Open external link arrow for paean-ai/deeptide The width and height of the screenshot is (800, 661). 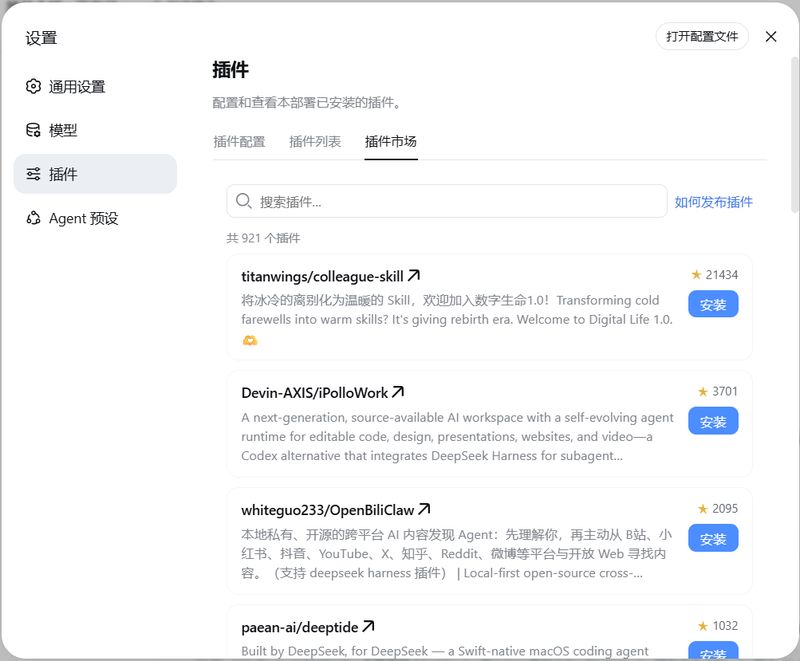click(x=368, y=626)
